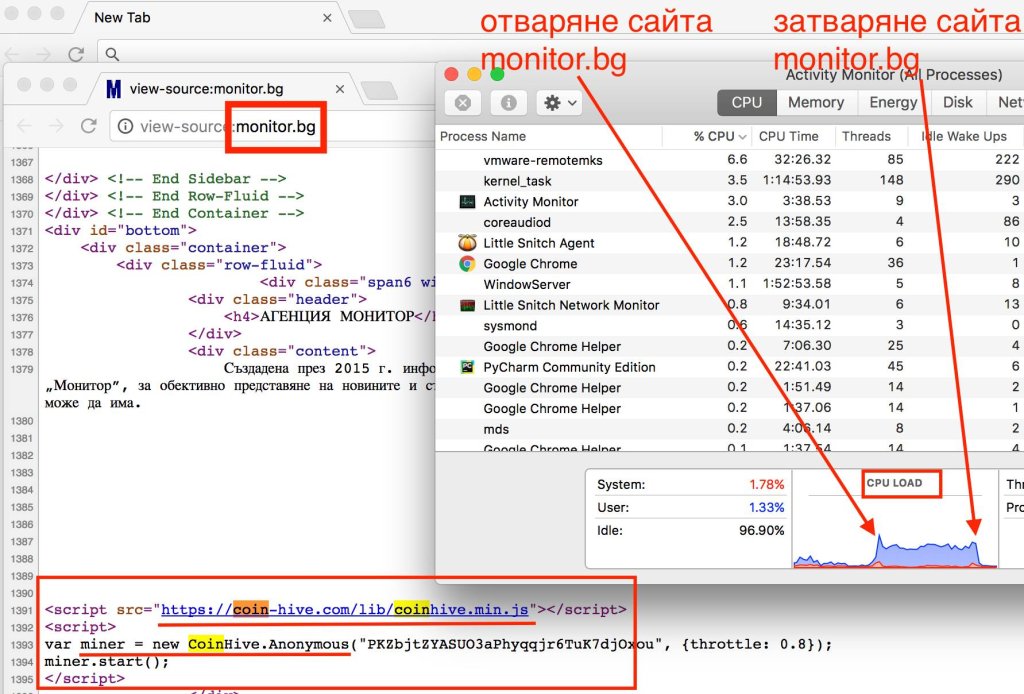Switch to the CPU tab

[746, 103]
